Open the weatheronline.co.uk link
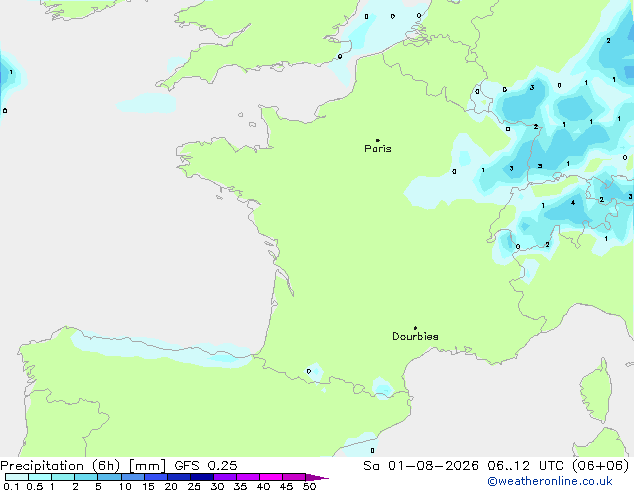634x490 pixels. click(549, 481)
